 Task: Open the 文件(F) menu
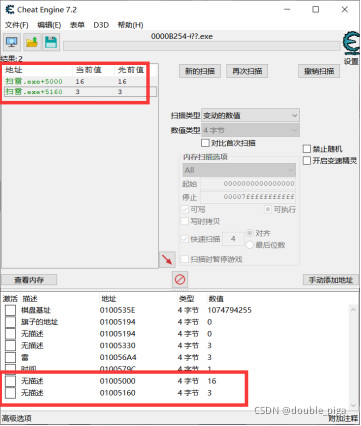point(17,25)
